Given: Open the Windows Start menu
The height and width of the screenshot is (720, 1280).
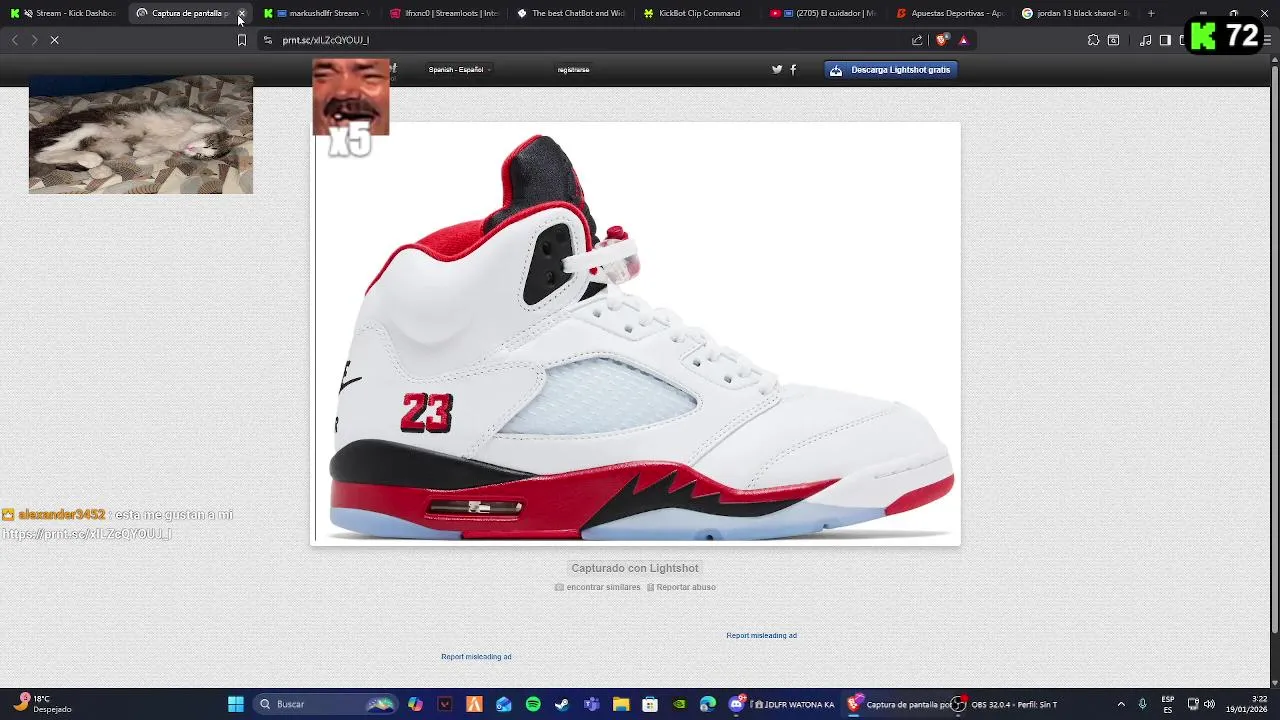Looking at the screenshot, I should pos(236,704).
